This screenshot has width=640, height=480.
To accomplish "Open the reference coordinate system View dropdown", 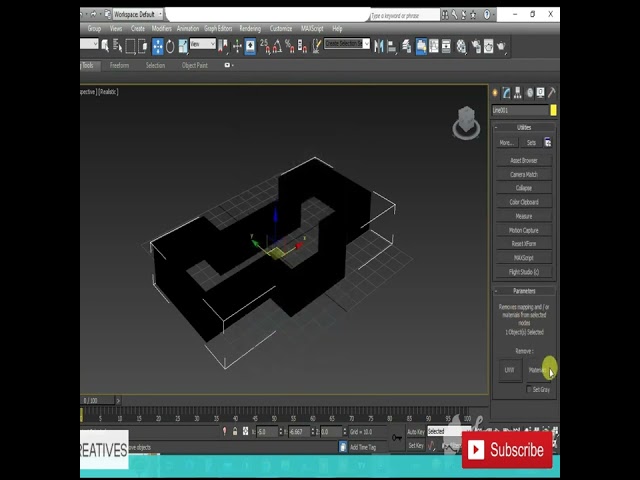I will (x=203, y=44).
